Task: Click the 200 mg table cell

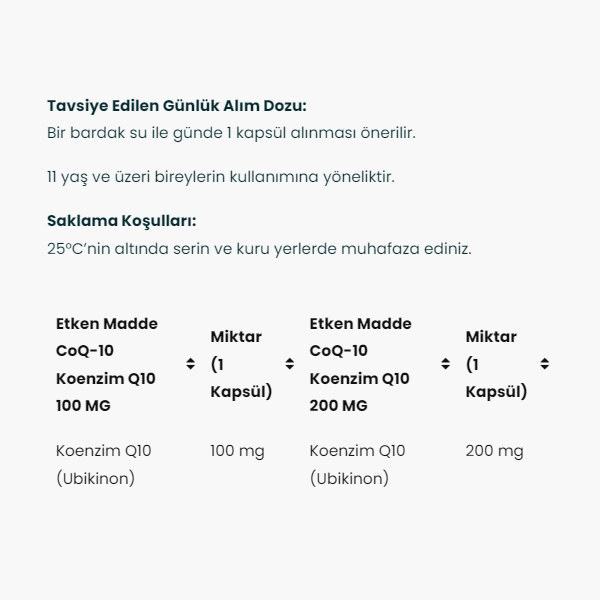Action: point(494,451)
